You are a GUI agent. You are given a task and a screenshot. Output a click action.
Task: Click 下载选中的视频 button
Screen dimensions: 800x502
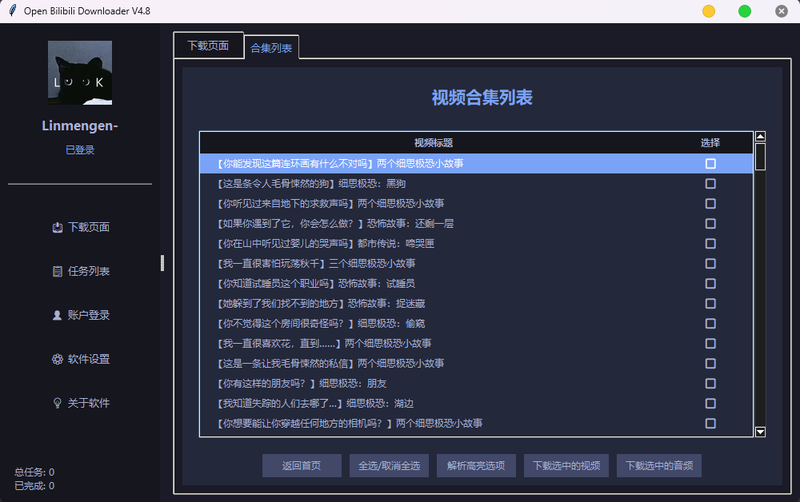click(566, 465)
